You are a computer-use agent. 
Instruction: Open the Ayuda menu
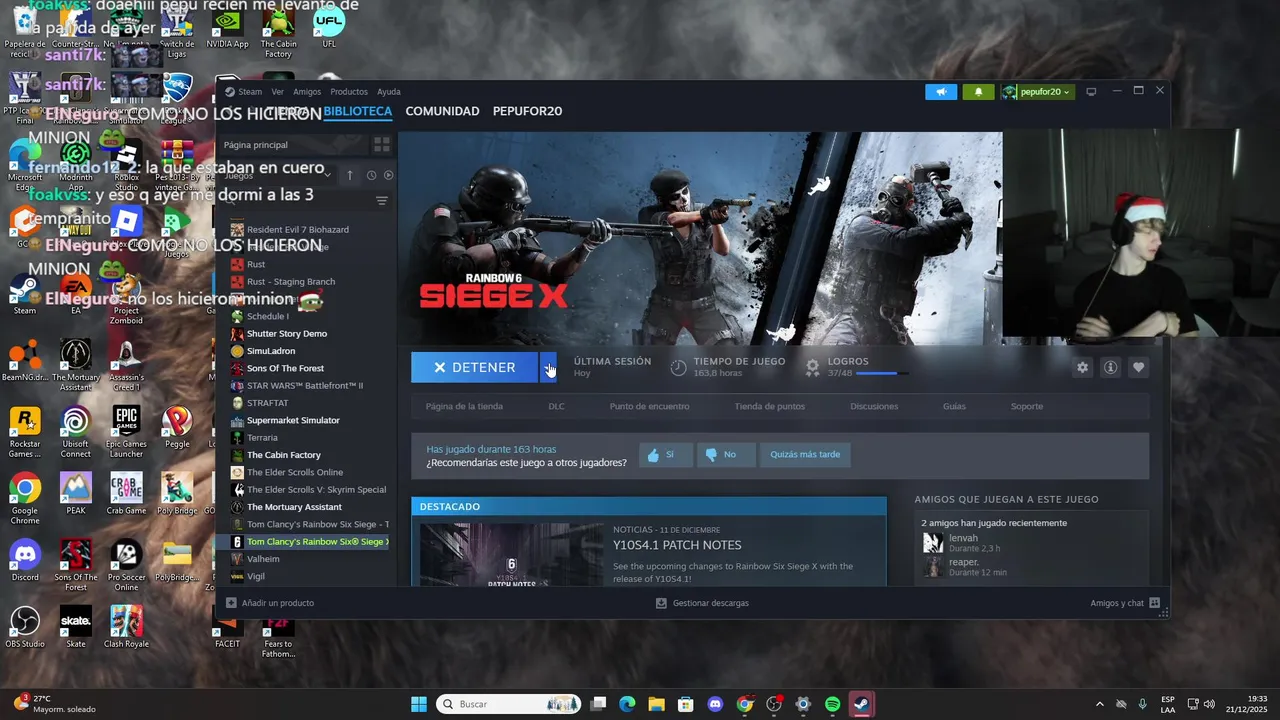pos(389,92)
